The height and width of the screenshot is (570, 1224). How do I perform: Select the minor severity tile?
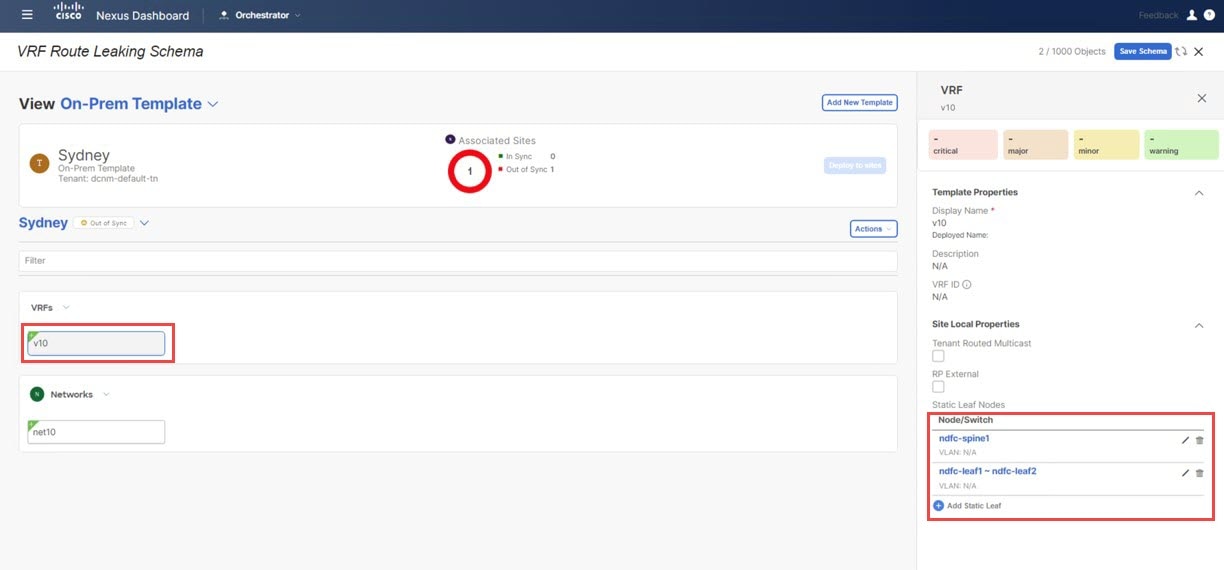[1108, 144]
